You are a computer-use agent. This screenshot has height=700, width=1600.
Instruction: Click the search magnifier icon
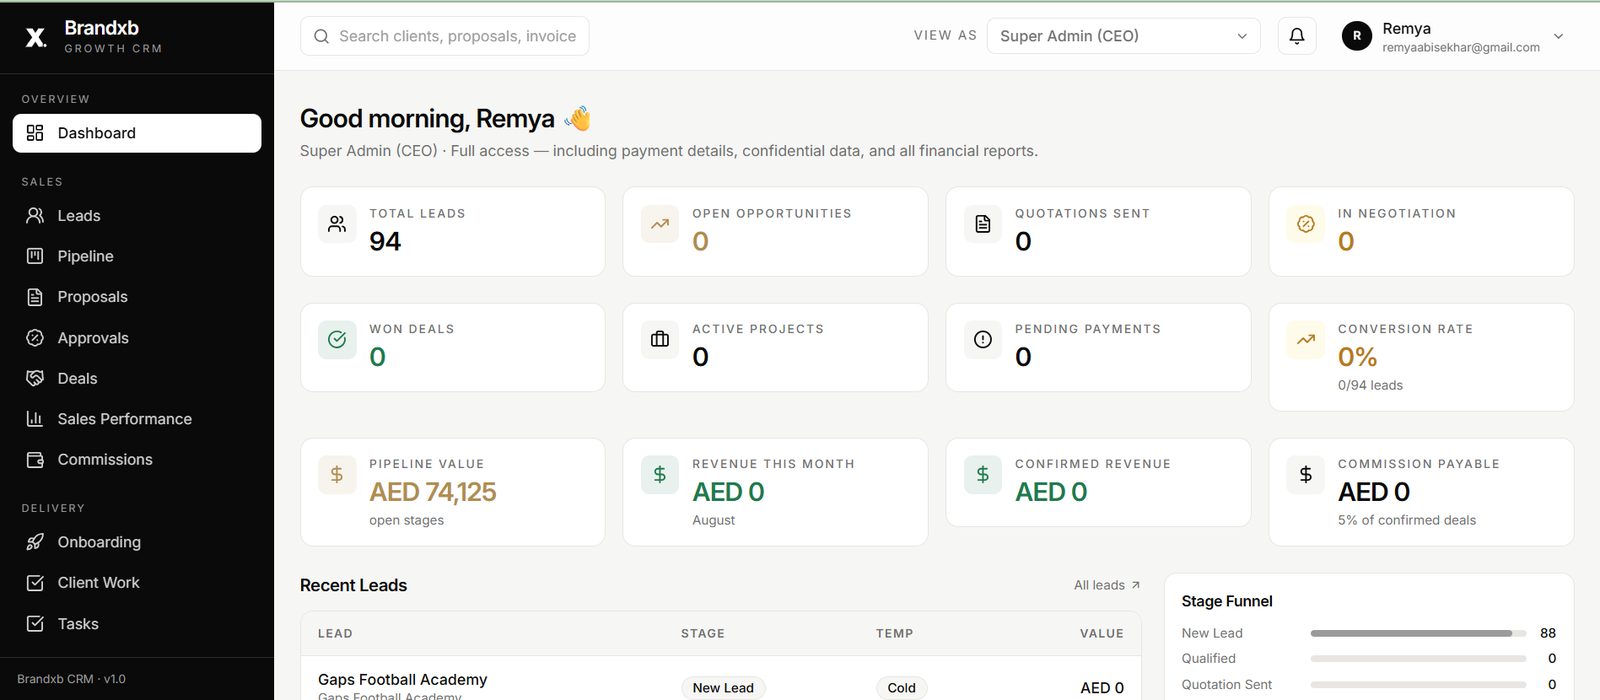click(322, 36)
